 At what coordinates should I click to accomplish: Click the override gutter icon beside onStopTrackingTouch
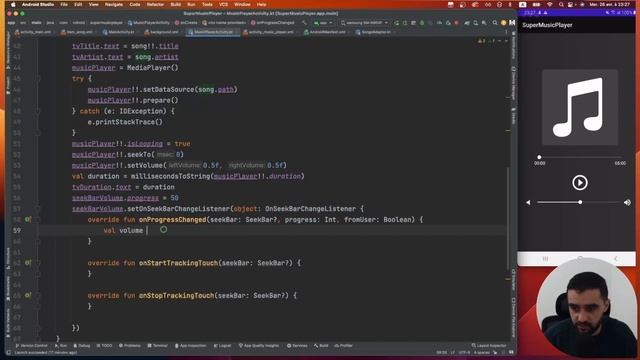tap(27, 295)
